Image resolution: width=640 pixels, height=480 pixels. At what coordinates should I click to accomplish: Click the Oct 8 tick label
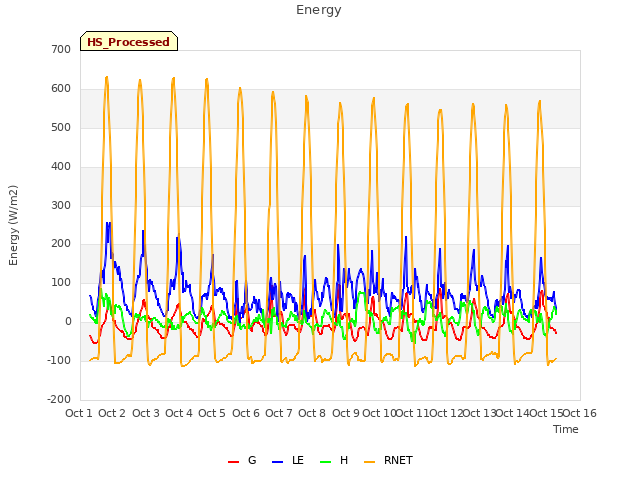(312, 413)
